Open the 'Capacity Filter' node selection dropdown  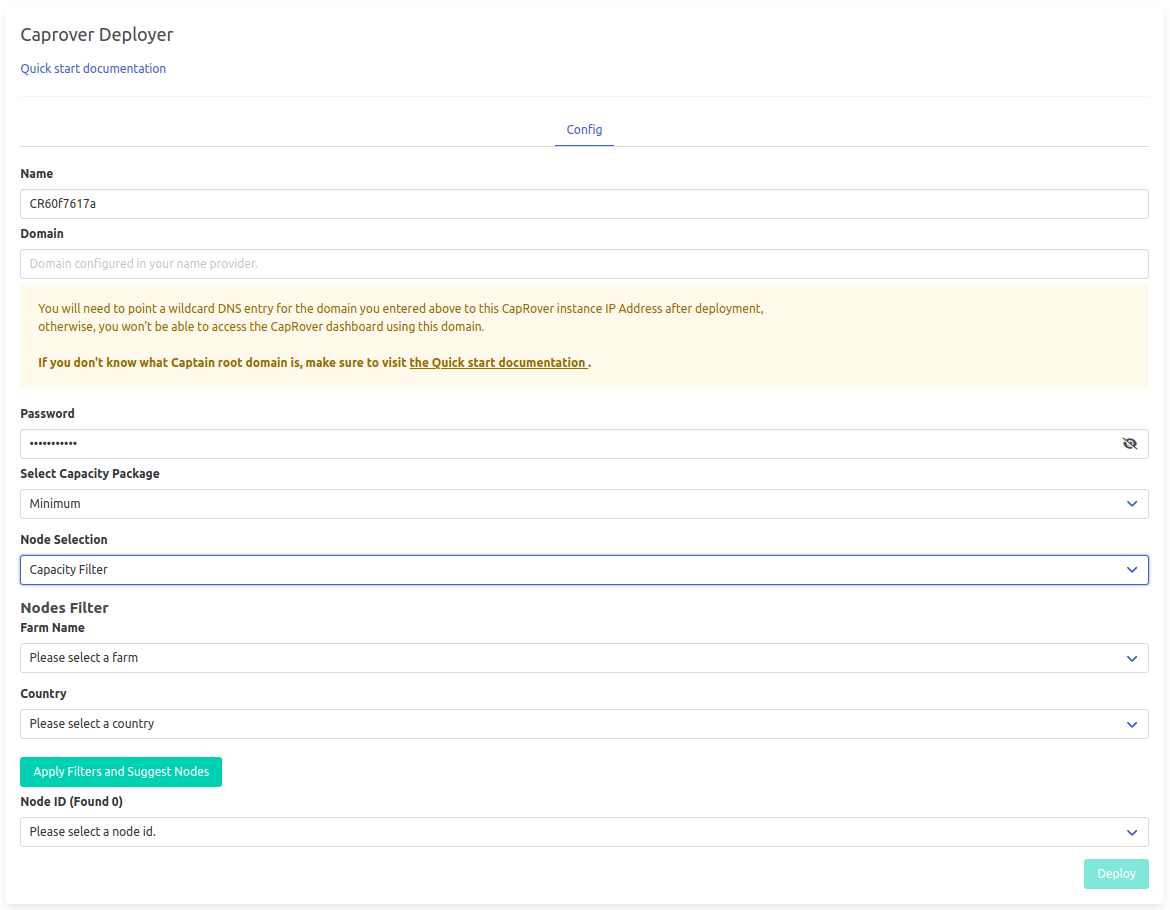point(560,570)
